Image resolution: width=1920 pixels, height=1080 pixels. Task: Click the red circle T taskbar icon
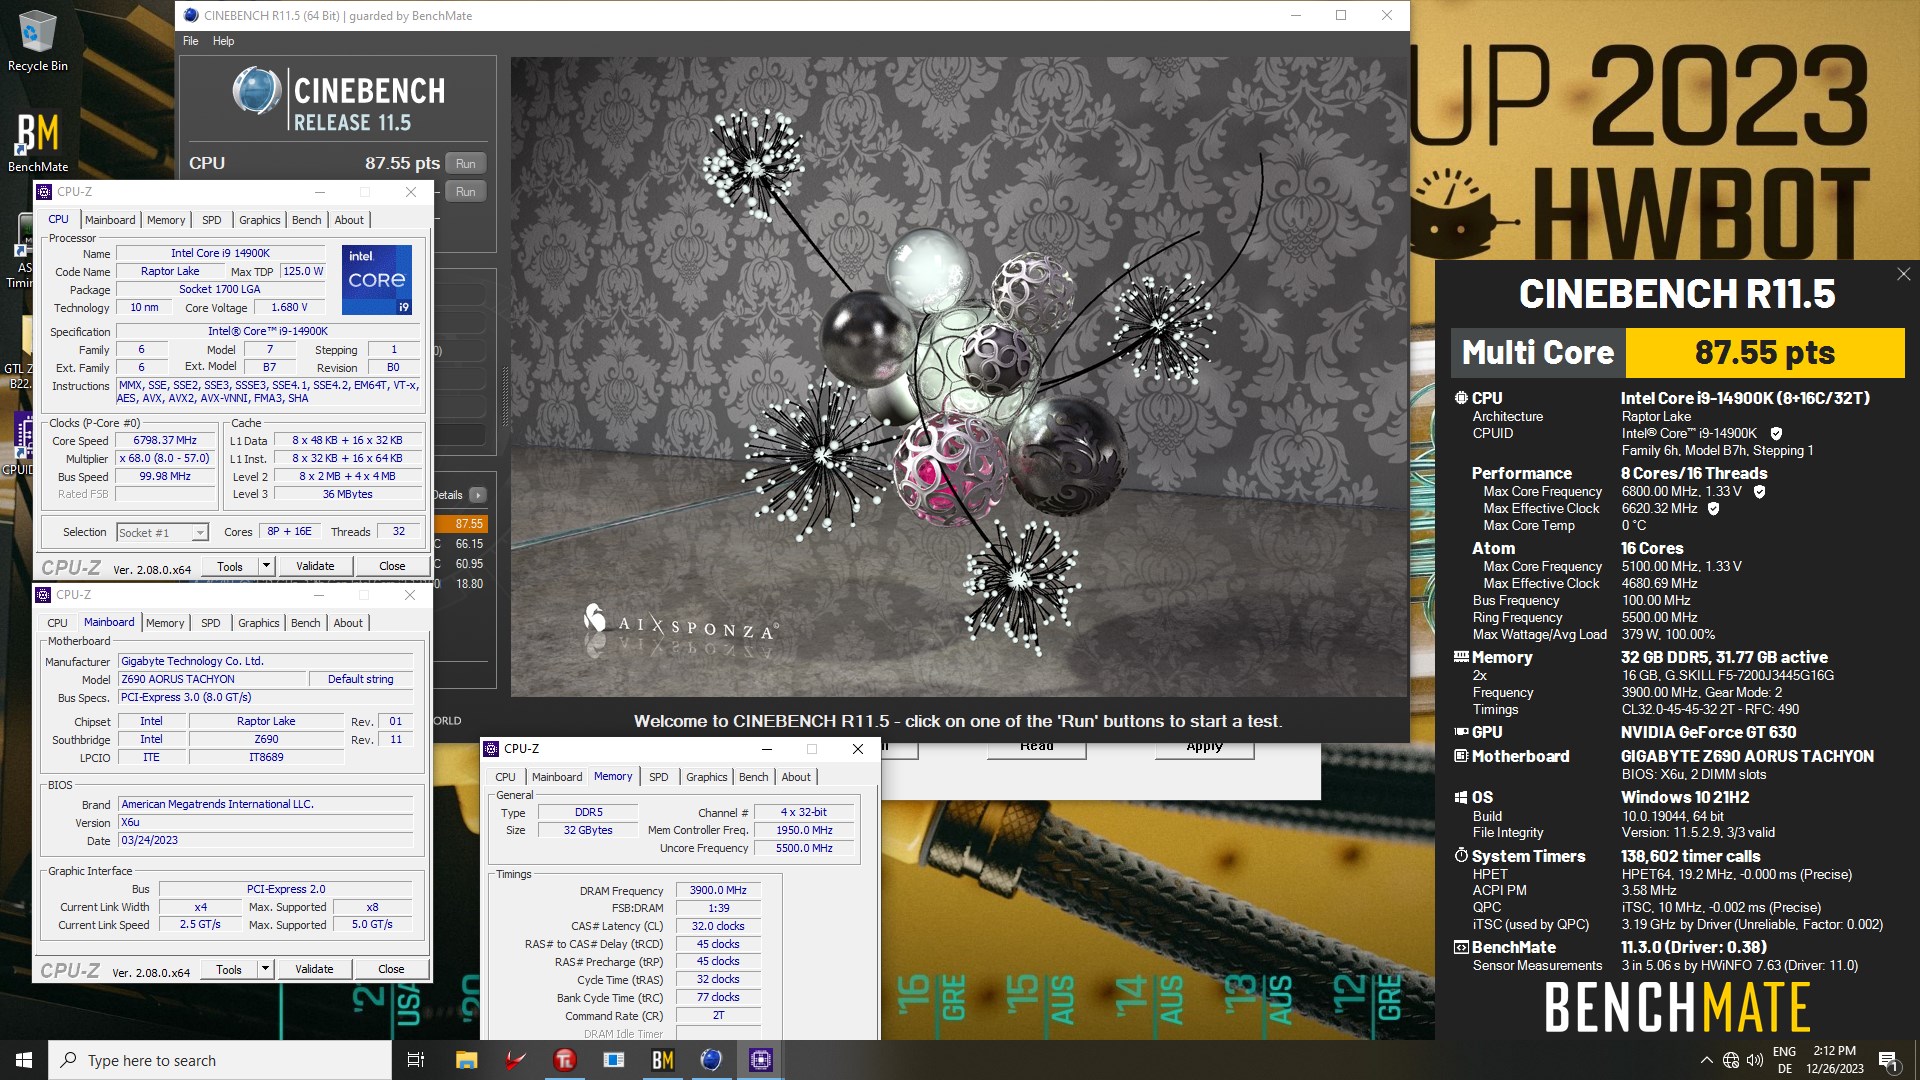click(x=564, y=1060)
